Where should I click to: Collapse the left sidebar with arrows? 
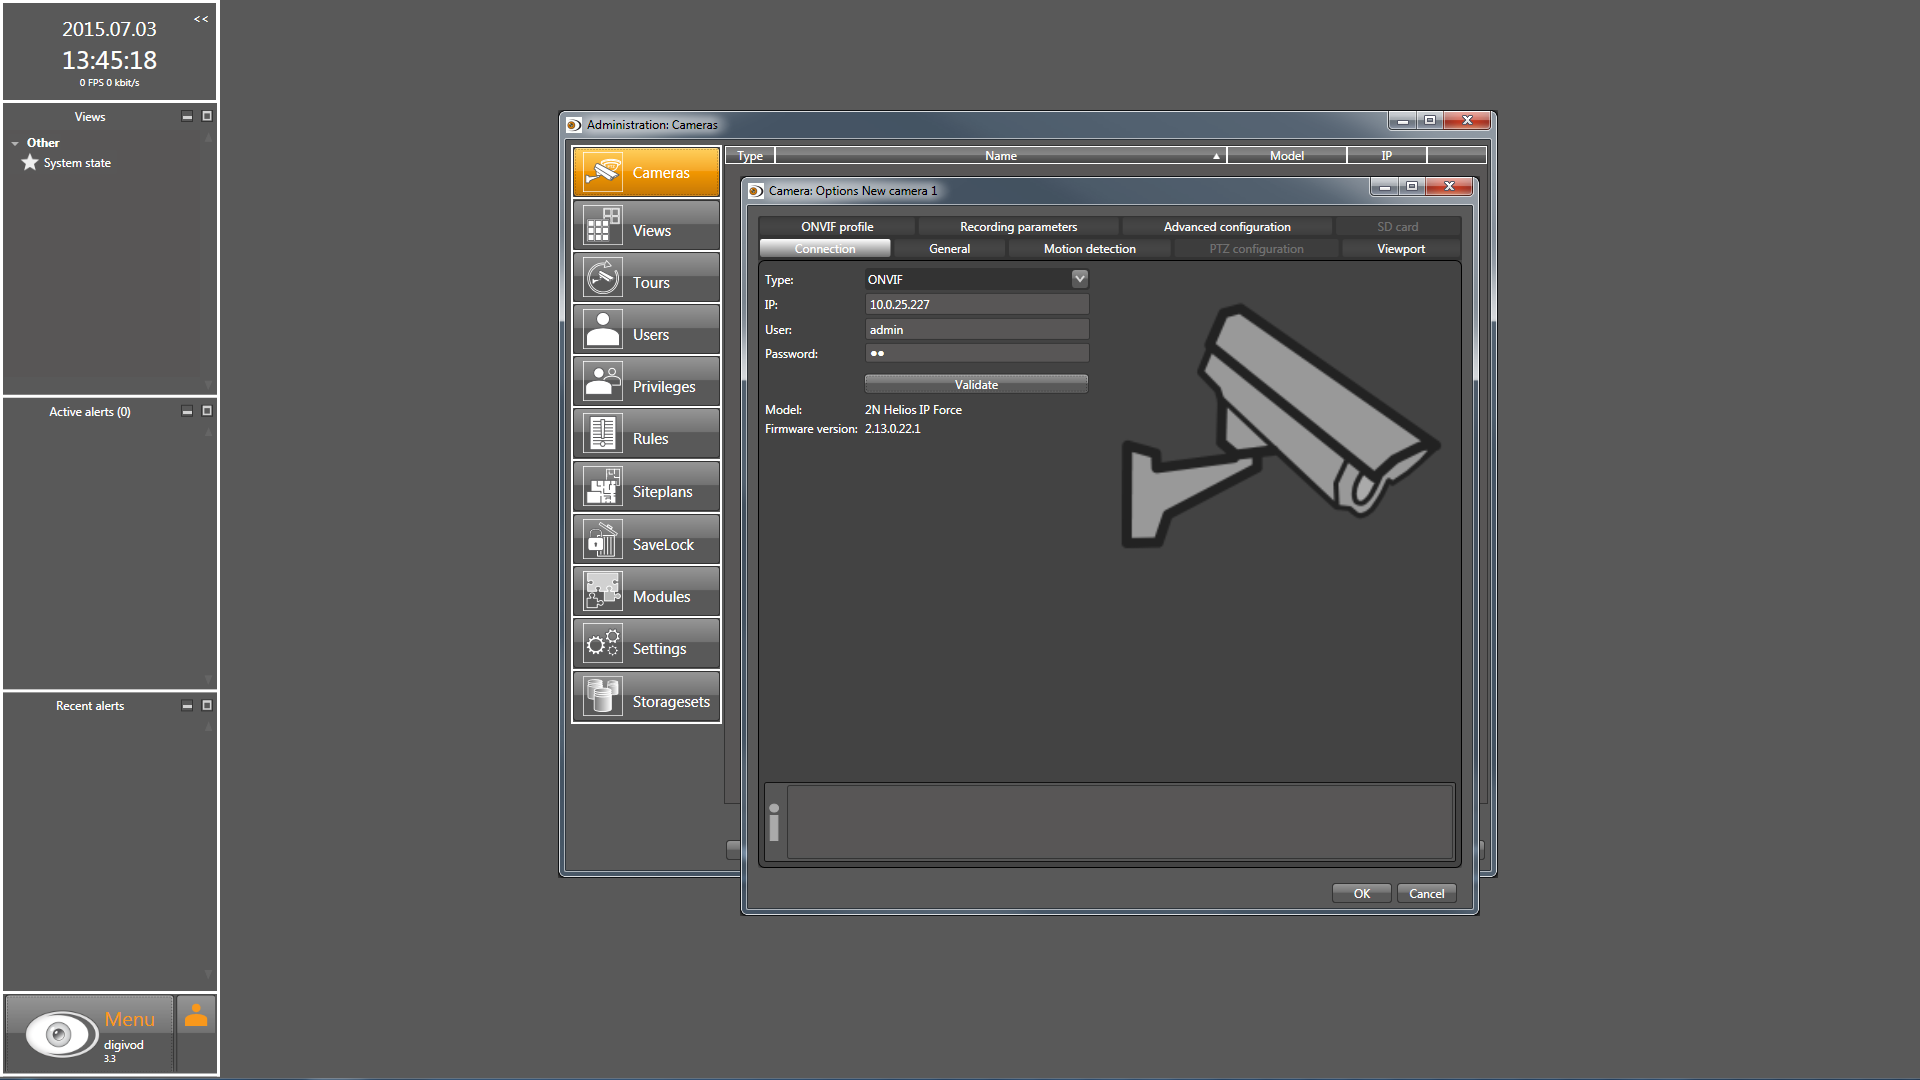(201, 19)
